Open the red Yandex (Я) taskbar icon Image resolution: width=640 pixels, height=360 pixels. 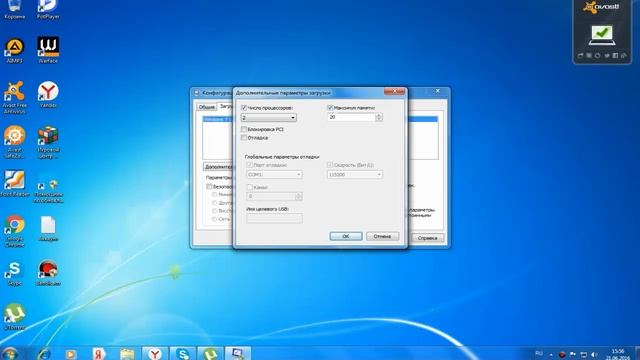[99, 353]
